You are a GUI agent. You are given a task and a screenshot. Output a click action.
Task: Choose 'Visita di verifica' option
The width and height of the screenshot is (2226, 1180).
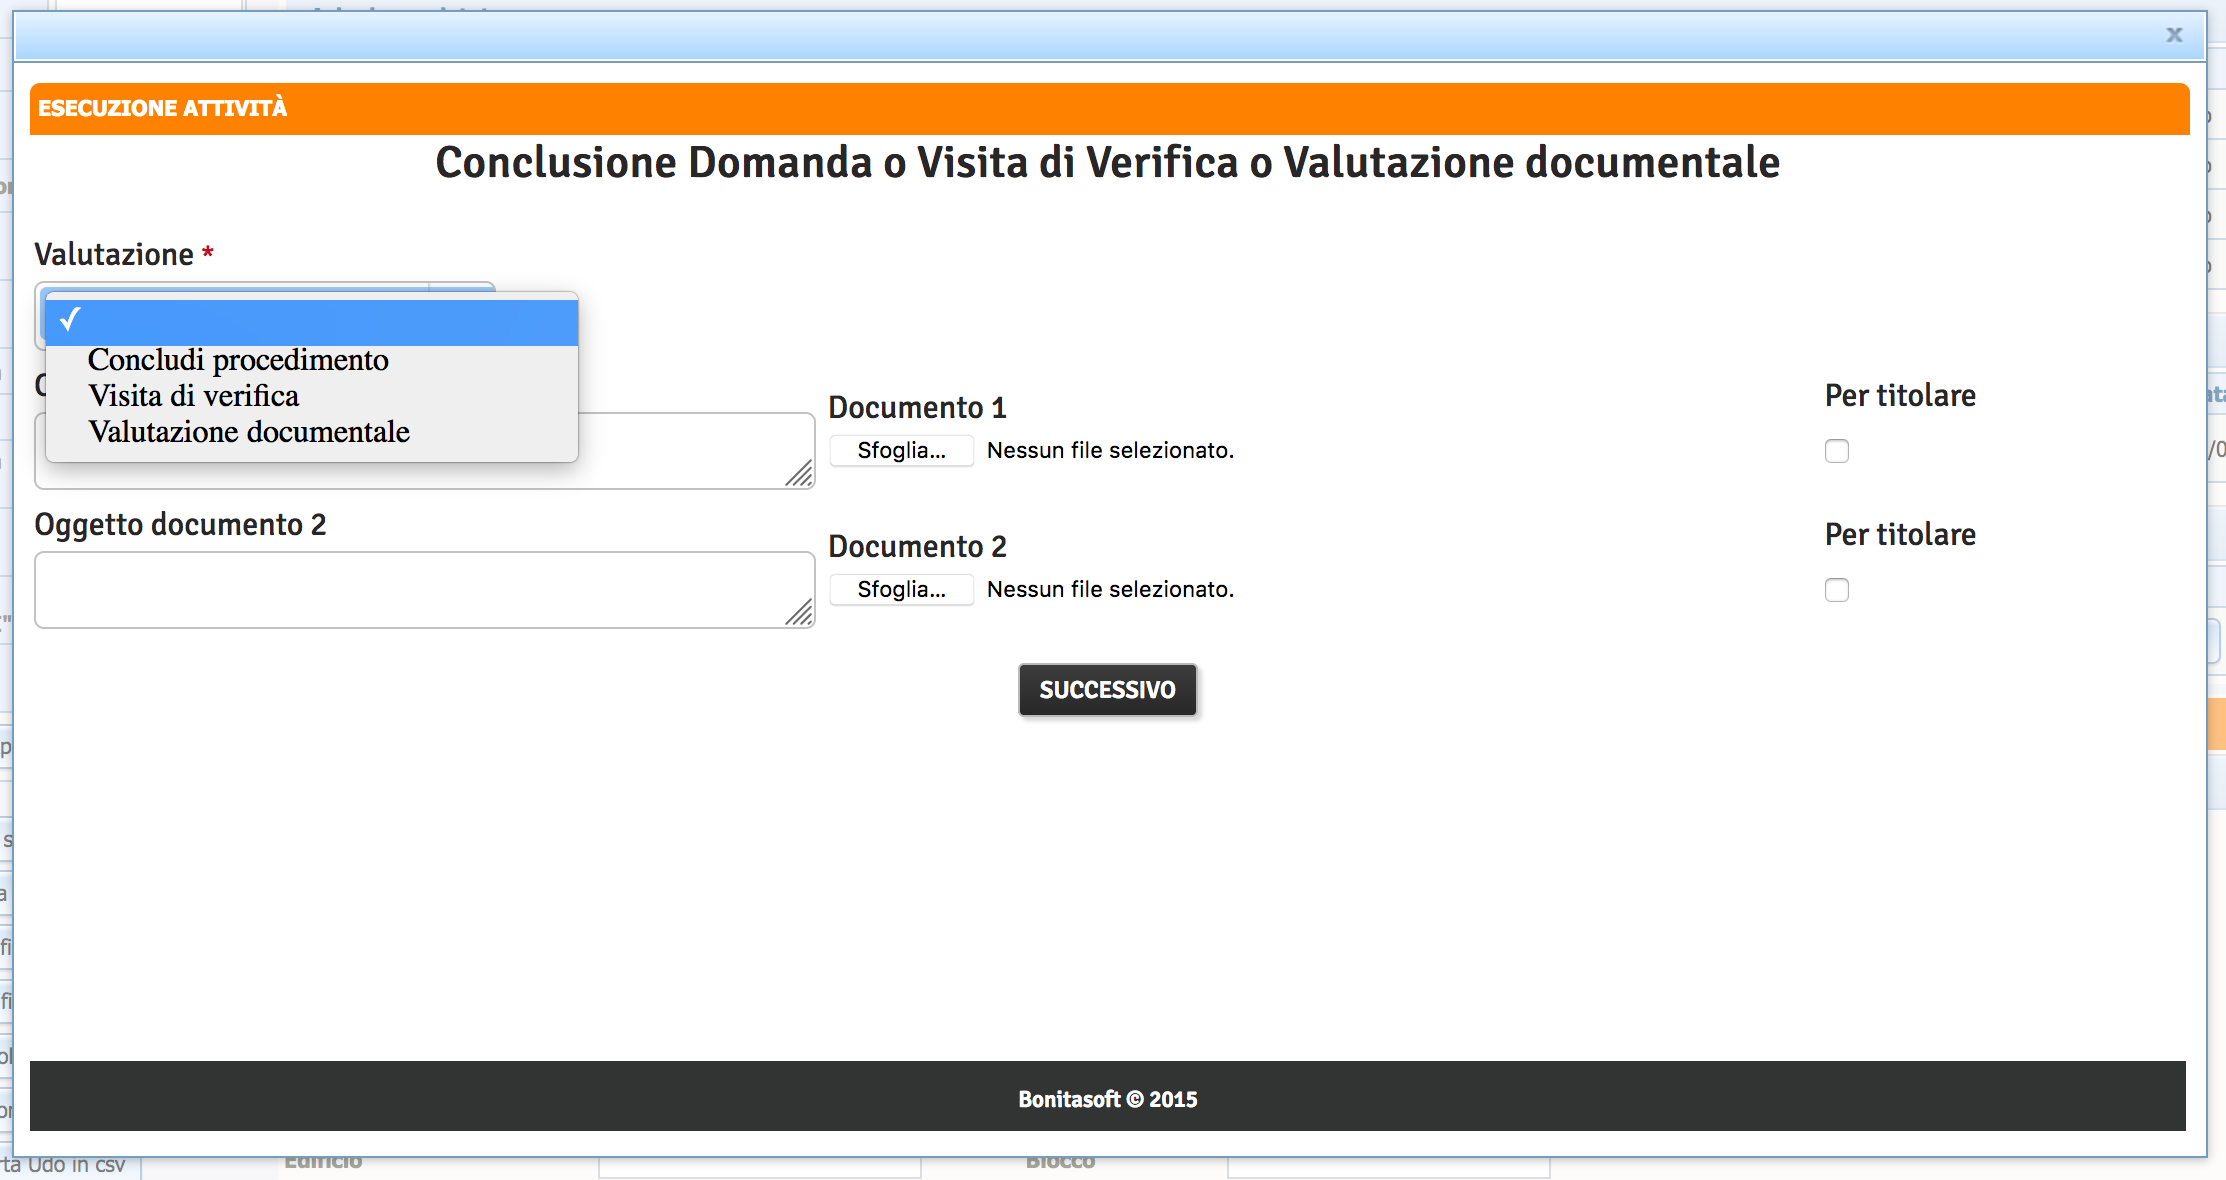(194, 396)
